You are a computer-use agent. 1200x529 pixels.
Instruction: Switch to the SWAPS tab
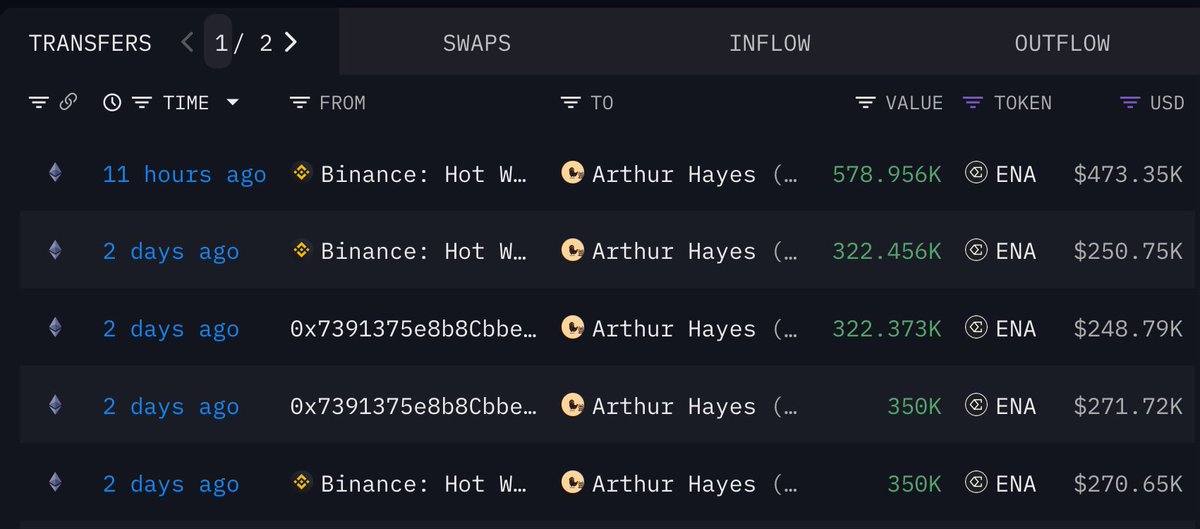(477, 43)
